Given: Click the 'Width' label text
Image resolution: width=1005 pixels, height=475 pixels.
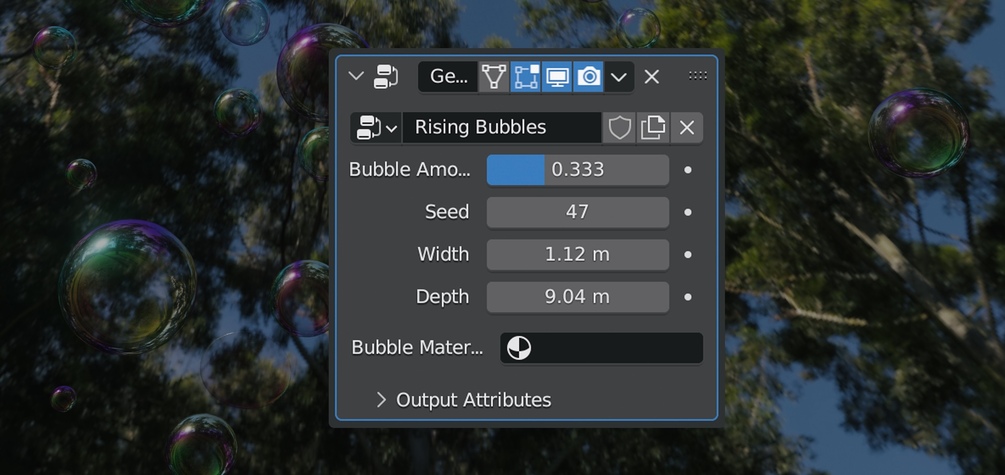Looking at the screenshot, I should (444, 254).
